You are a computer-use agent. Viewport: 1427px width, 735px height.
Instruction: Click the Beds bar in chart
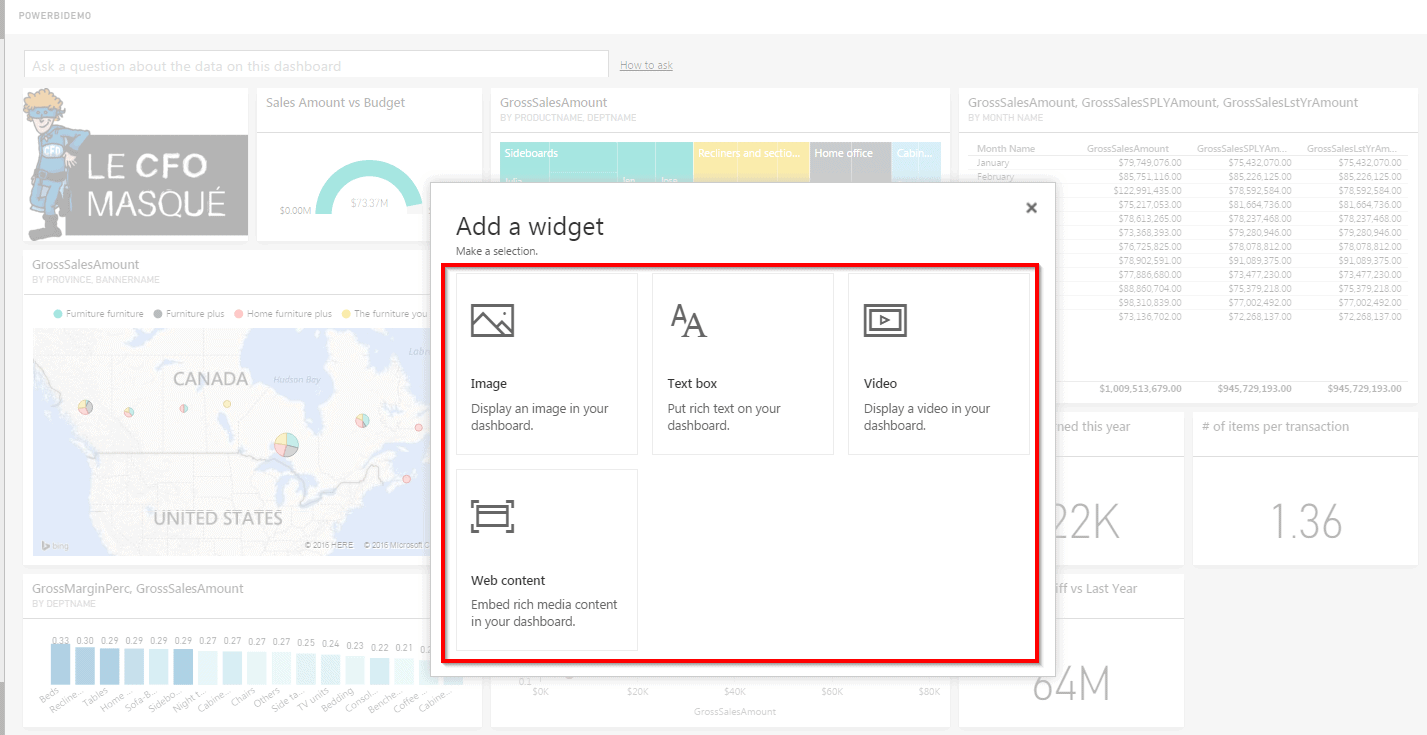point(61,664)
